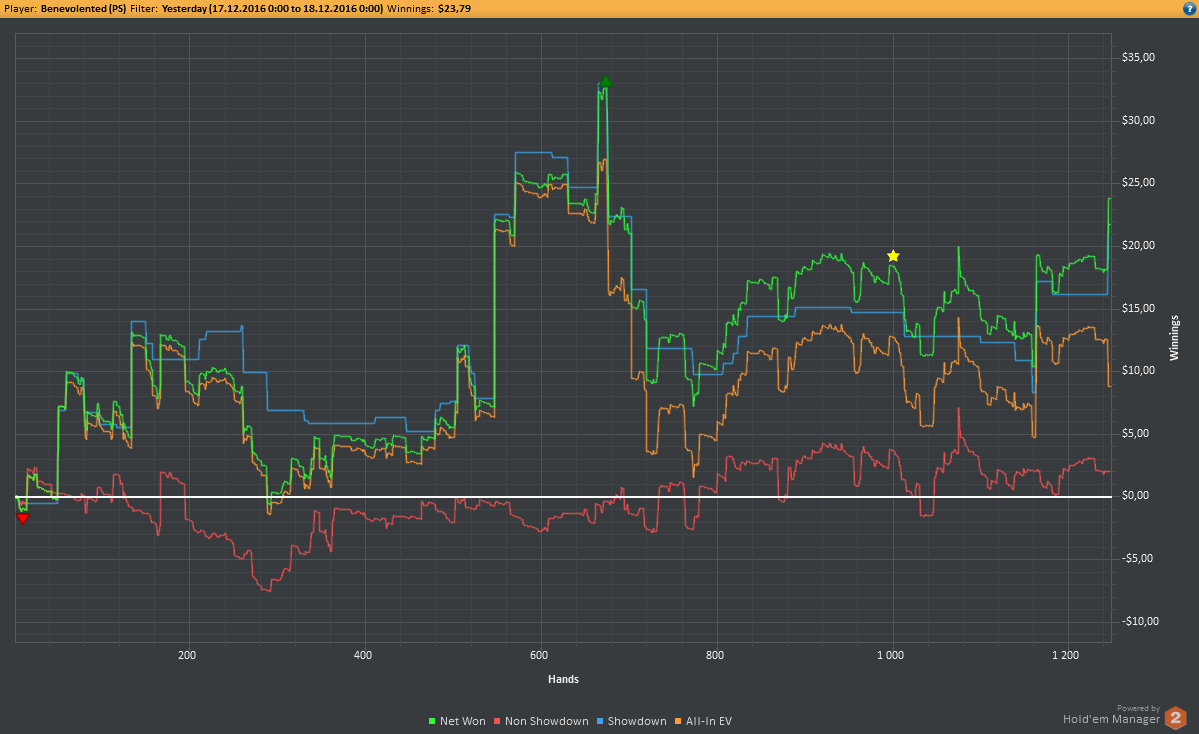Click the Hold'em Manager 2 logo icon
This screenshot has width=1199, height=734.
pos(1176,718)
